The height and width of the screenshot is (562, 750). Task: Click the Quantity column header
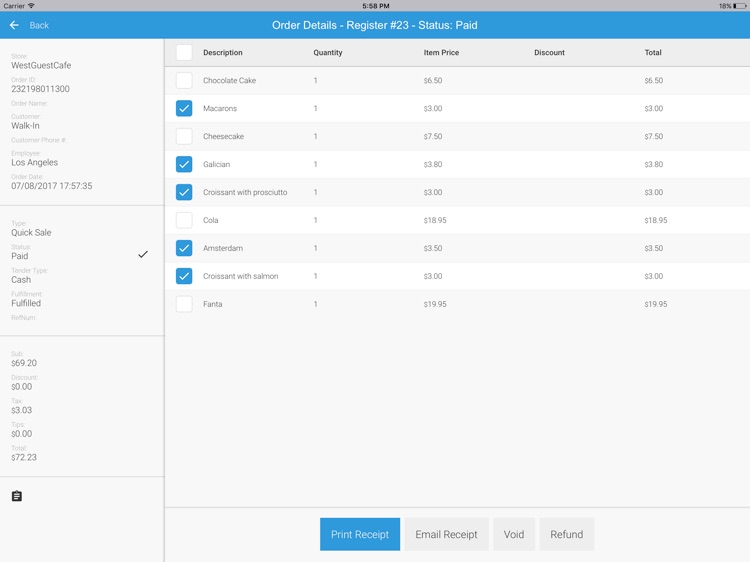point(328,53)
